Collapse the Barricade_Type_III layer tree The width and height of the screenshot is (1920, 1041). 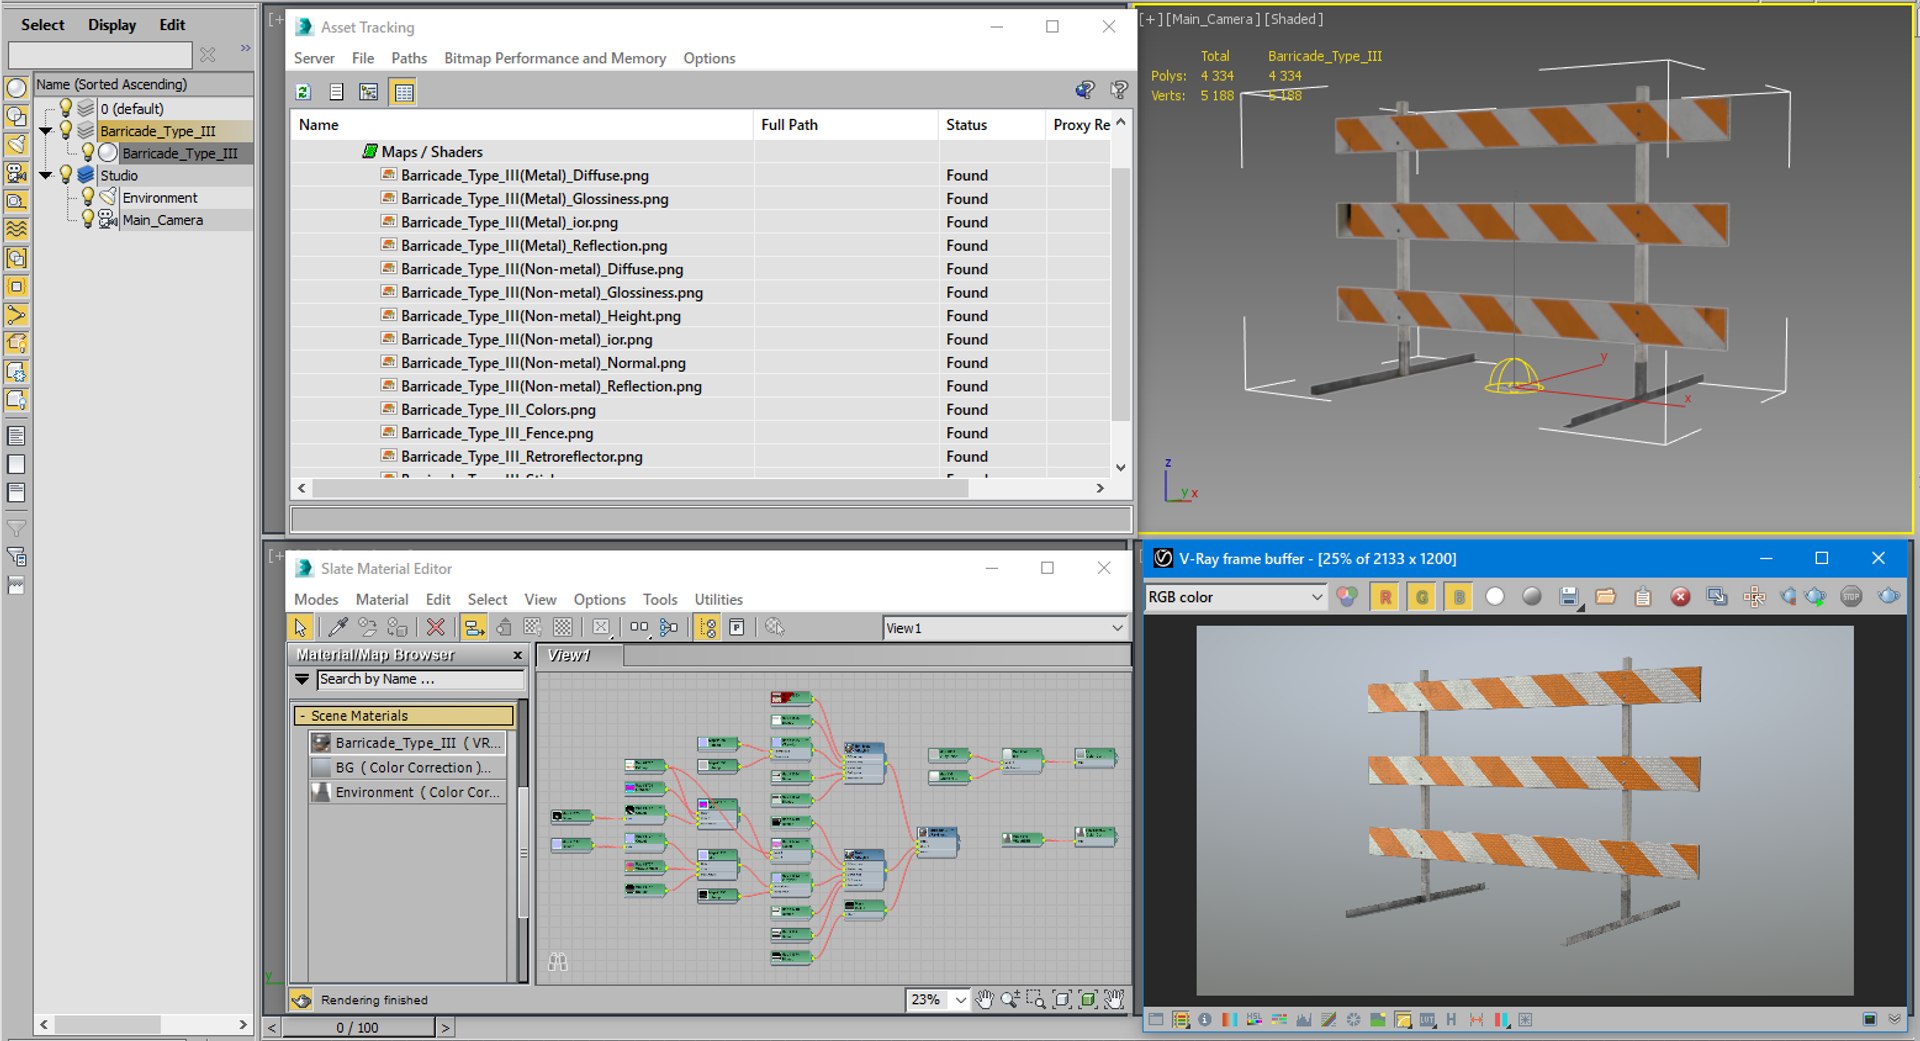pyautogui.click(x=45, y=131)
